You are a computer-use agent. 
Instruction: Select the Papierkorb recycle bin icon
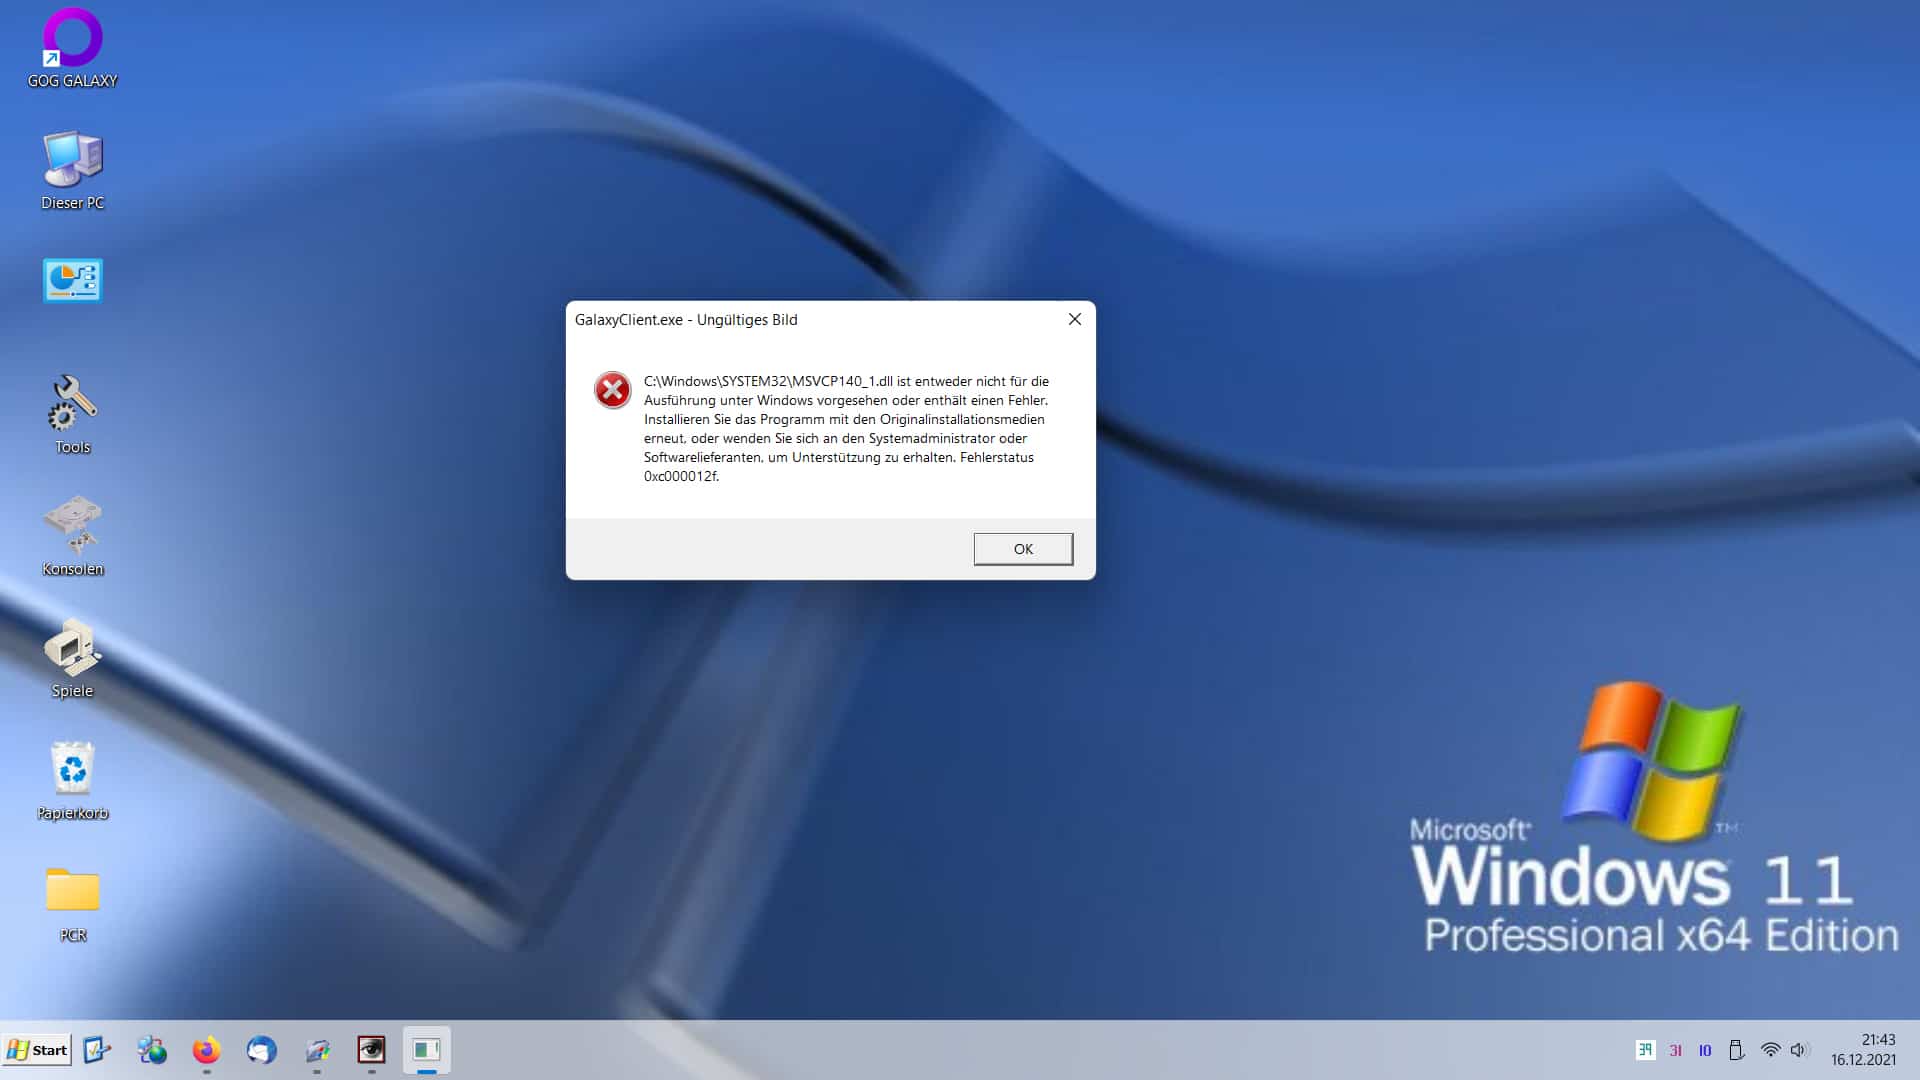click(72, 781)
